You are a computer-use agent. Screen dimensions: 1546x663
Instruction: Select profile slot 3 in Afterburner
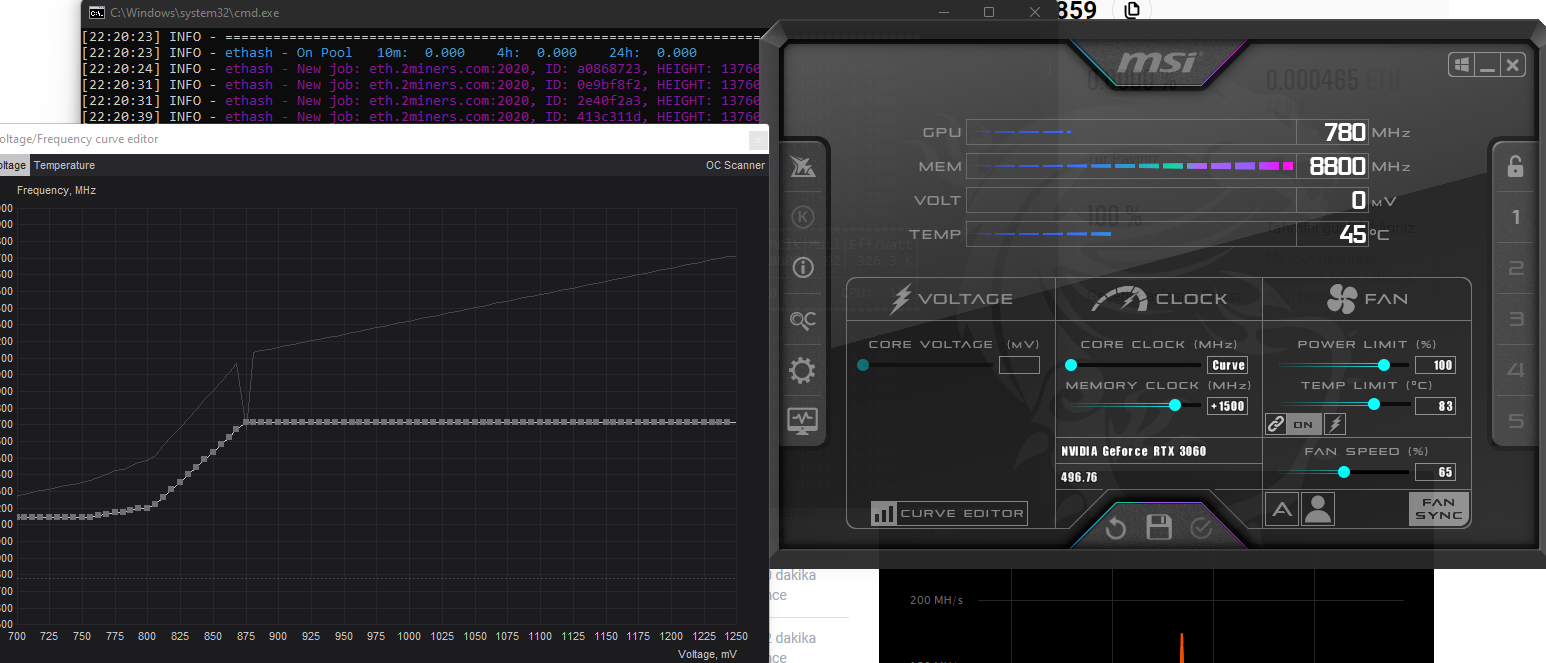(1516, 319)
